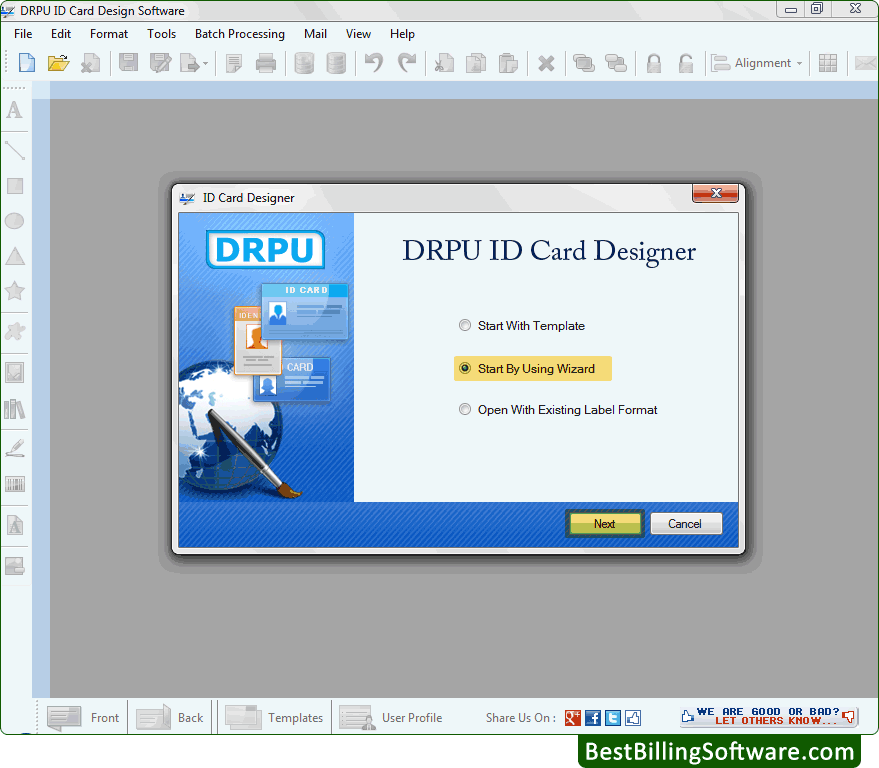Share on Facebook icon
Screen dimensions: 879x768
click(x=593, y=718)
